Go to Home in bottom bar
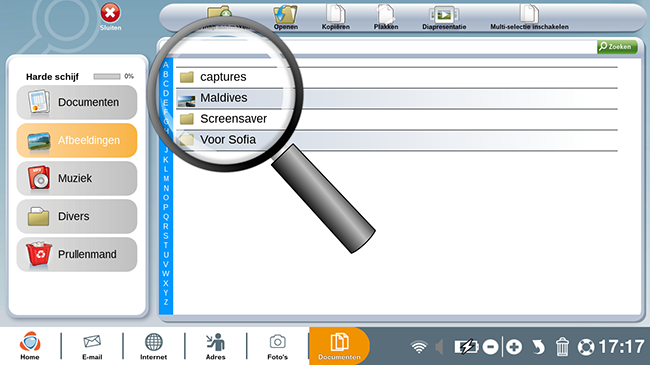The height and width of the screenshot is (365, 650). (x=30, y=346)
